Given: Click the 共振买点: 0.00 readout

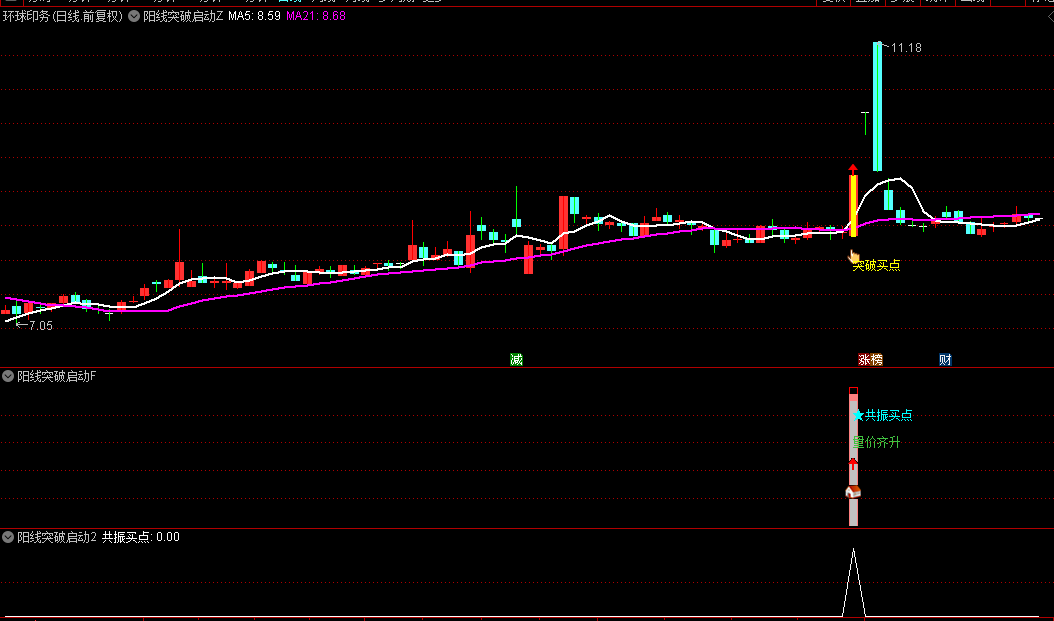Looking at the screenshot, I should tap(140, 537).
